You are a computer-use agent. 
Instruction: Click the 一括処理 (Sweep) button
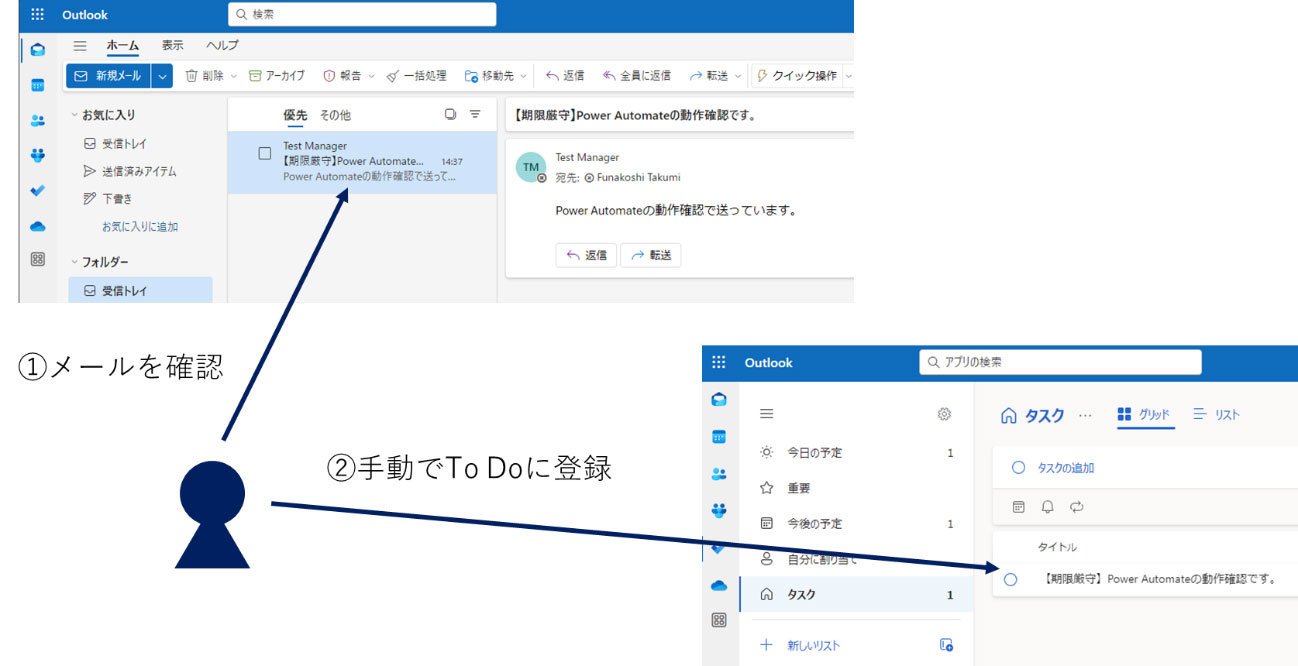tap(416, 75)
